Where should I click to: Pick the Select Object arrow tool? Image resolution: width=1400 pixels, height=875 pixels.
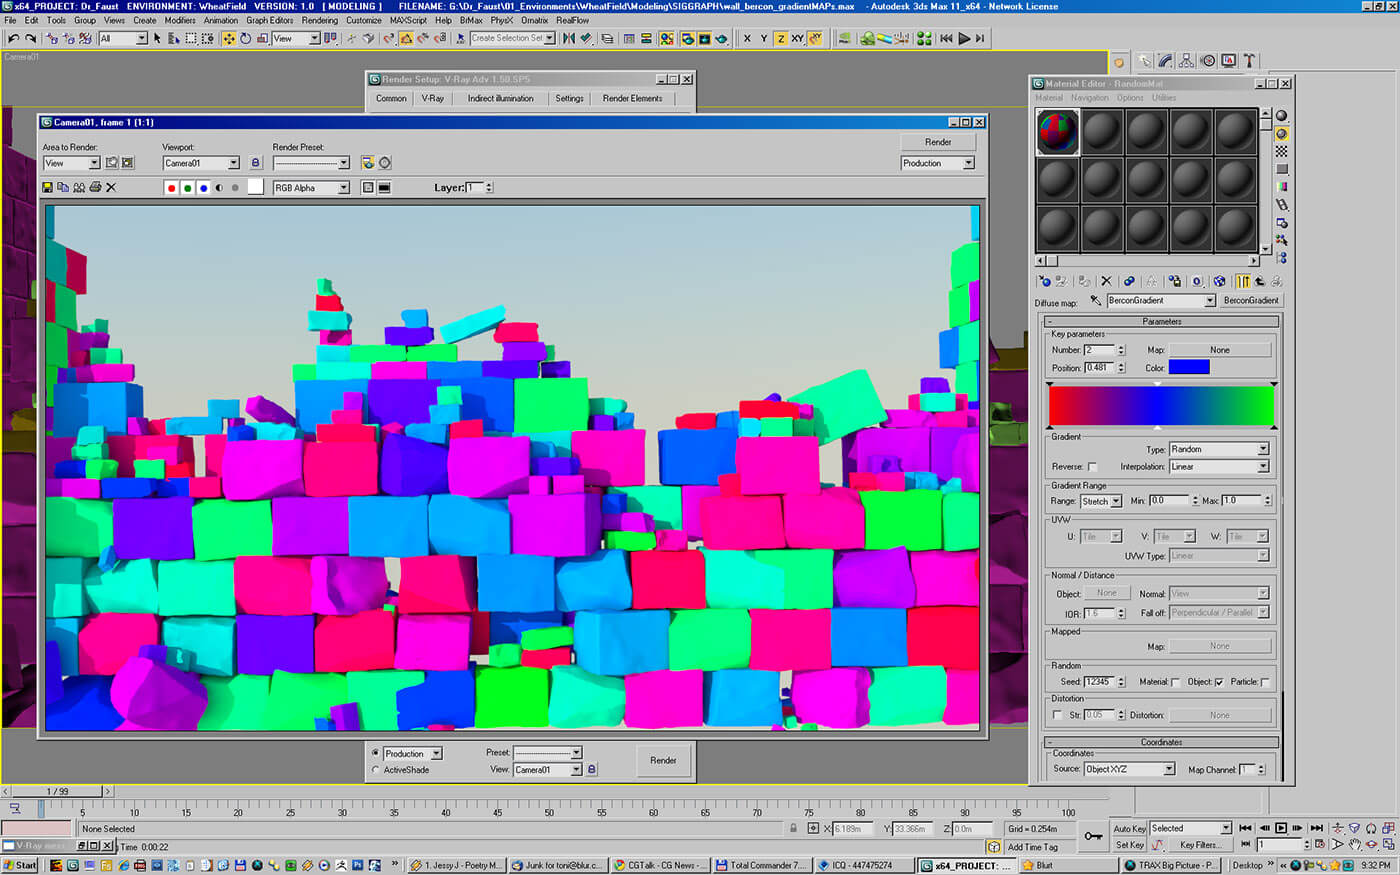[x=157, y=38]
